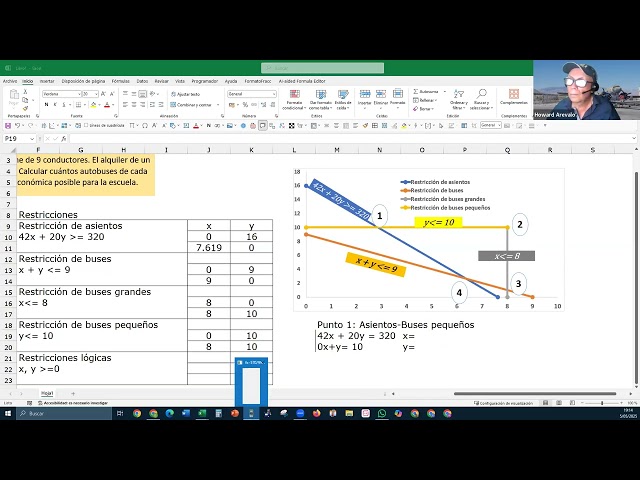Click the formula bar input
The height and width of the screenshot is (480, 640).
tap(351, 139)
